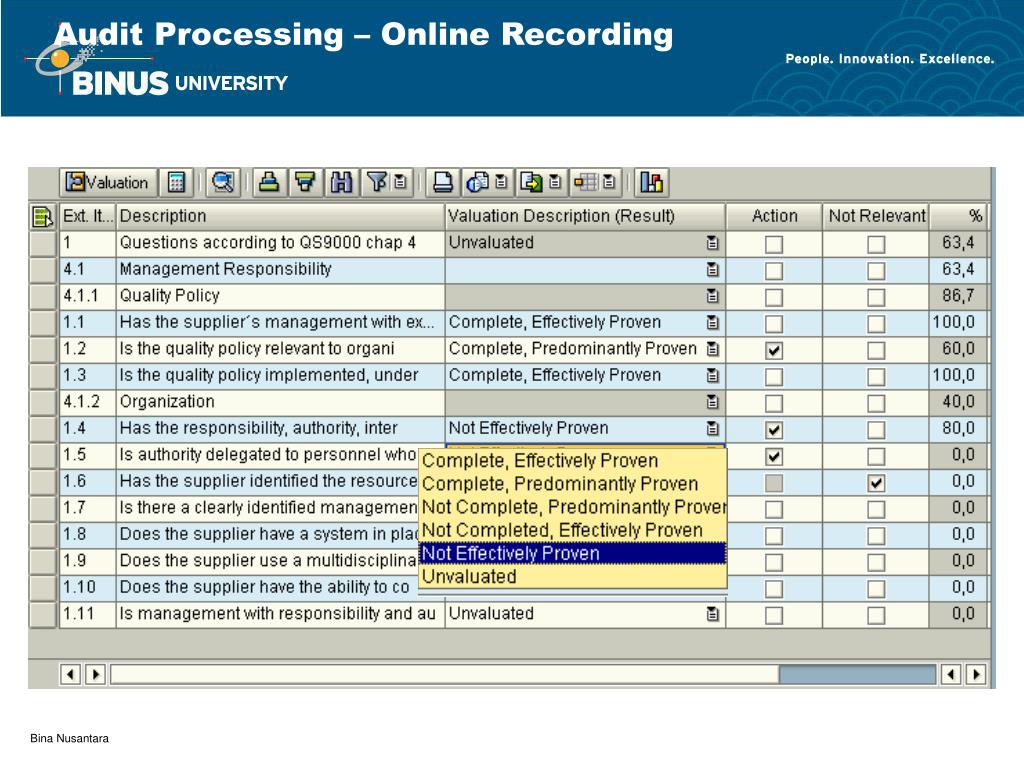Open valuation dropdown for item 1.11

pyautogui.click(x=712, y=614)
